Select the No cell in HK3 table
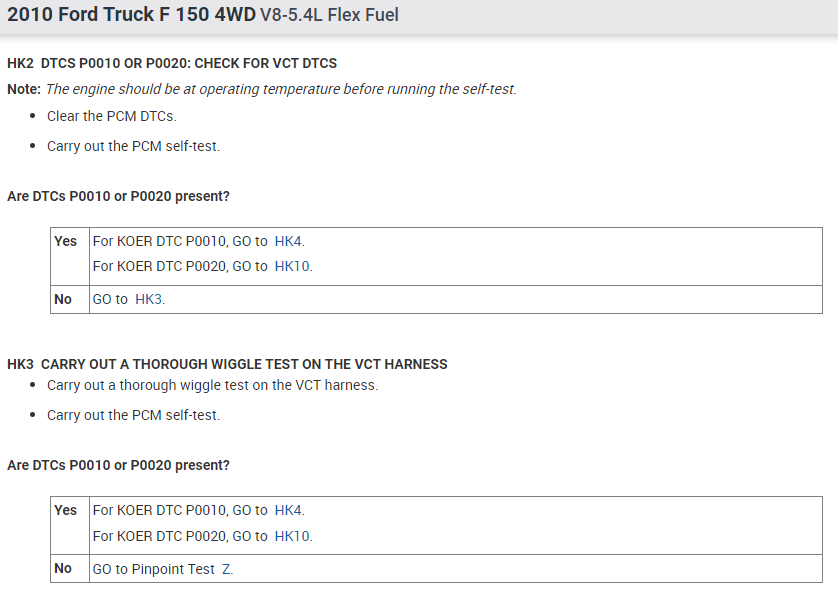The width and height of the screenshot is (838, 602). [63, 568]
